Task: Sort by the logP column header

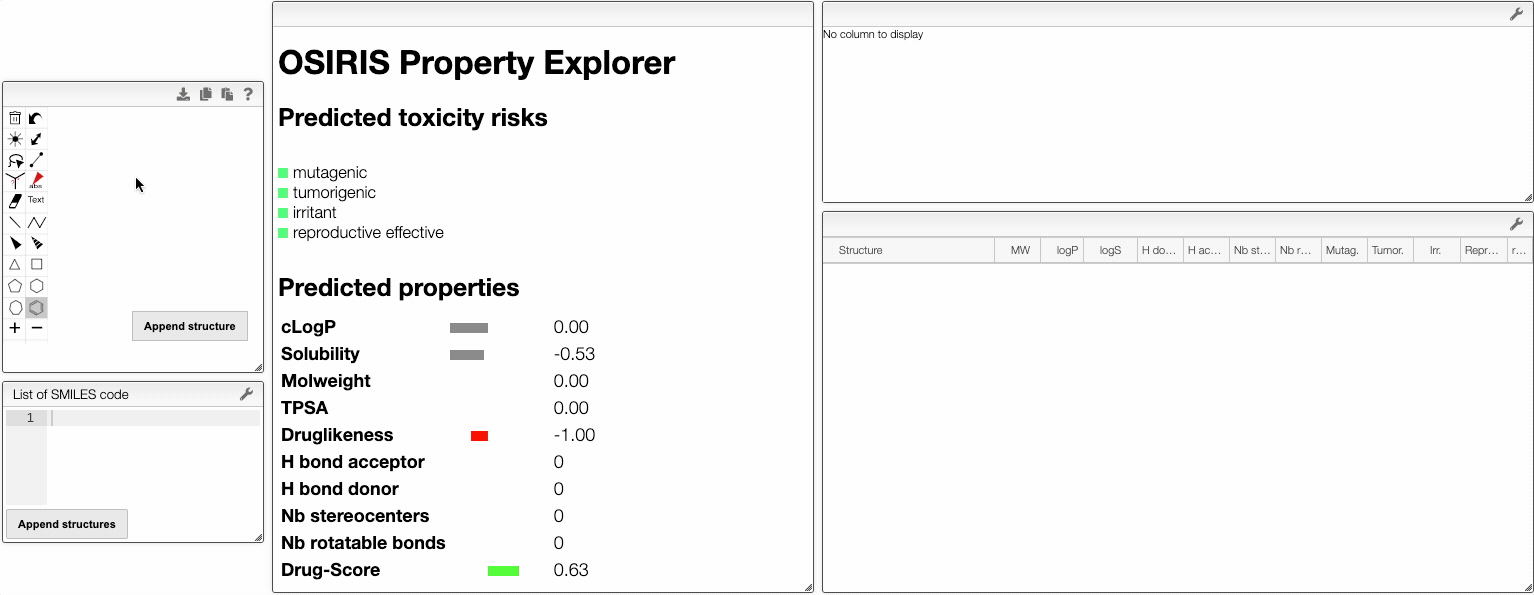Action: pyautogui.click(x=1063, y=250)
